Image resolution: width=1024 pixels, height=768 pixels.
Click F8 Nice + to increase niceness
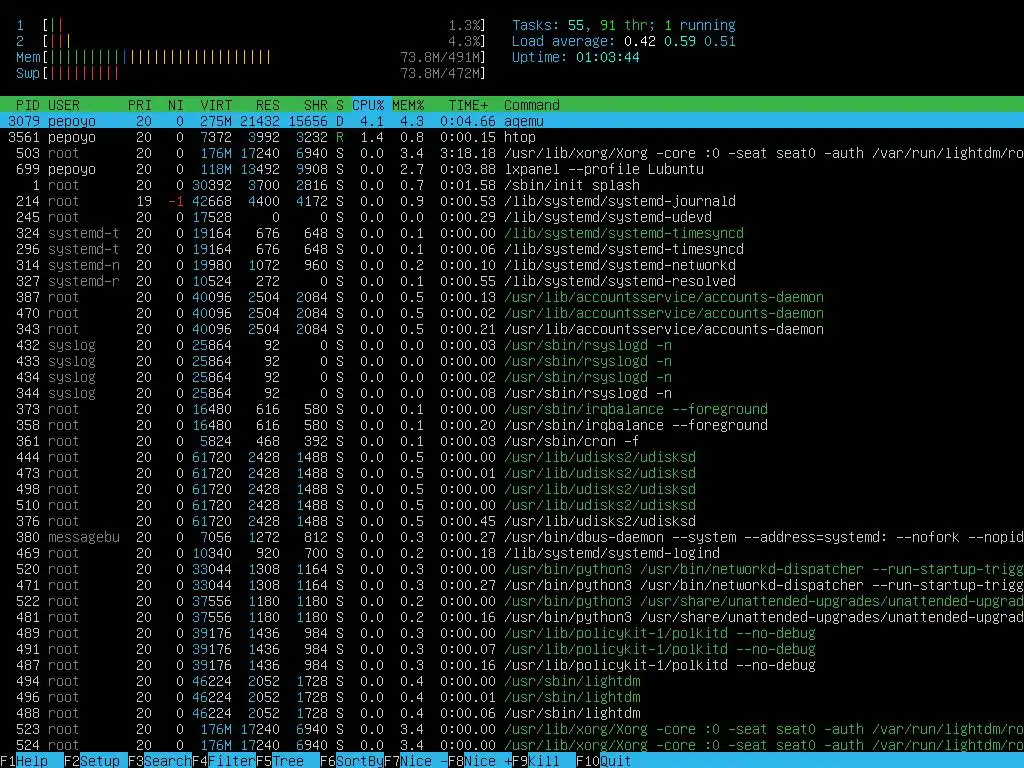(x=480, y=761)
